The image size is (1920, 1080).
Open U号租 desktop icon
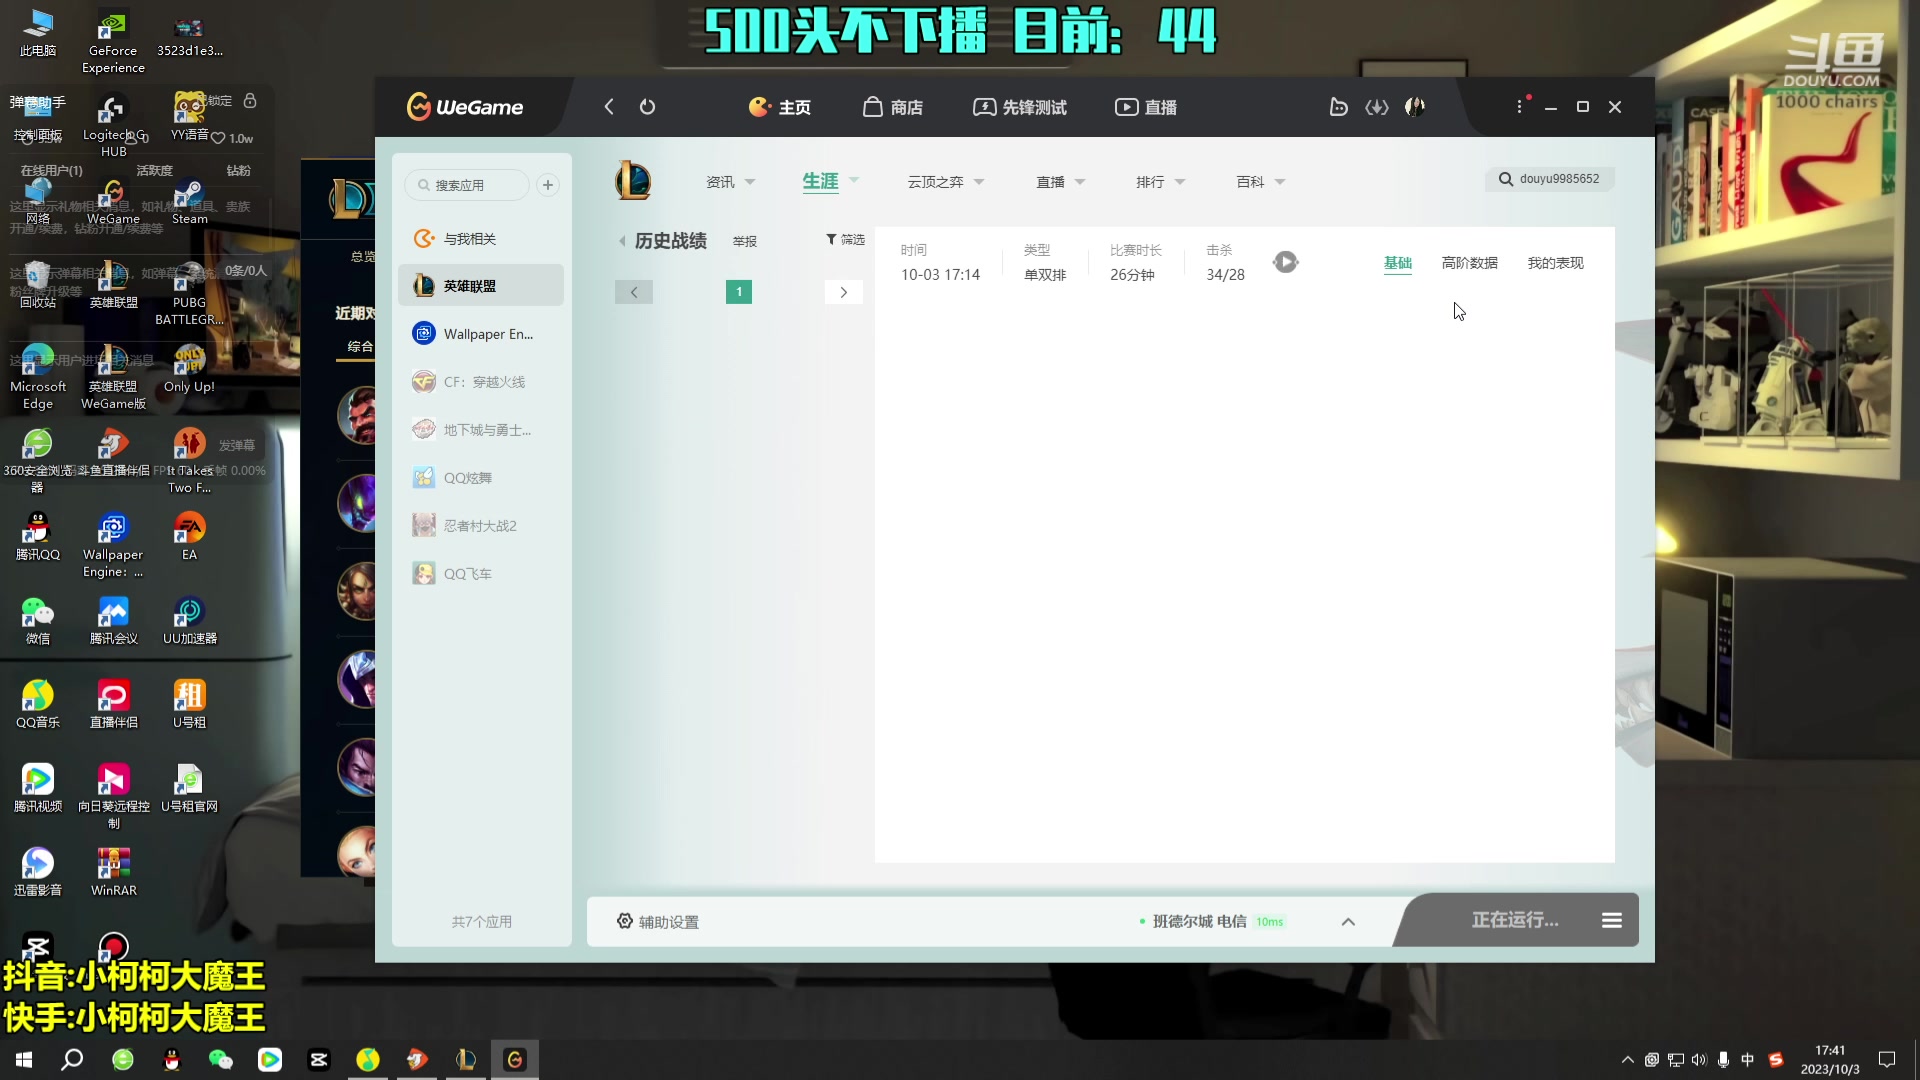189,706
